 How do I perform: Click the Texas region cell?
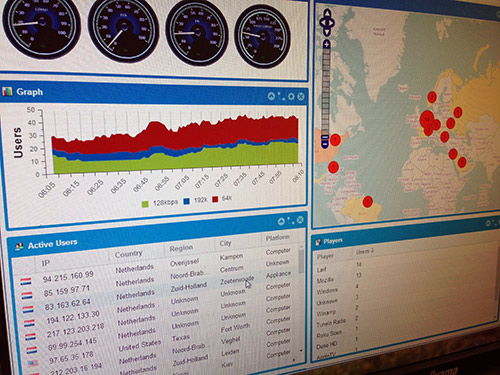click(x=181, y=338)
